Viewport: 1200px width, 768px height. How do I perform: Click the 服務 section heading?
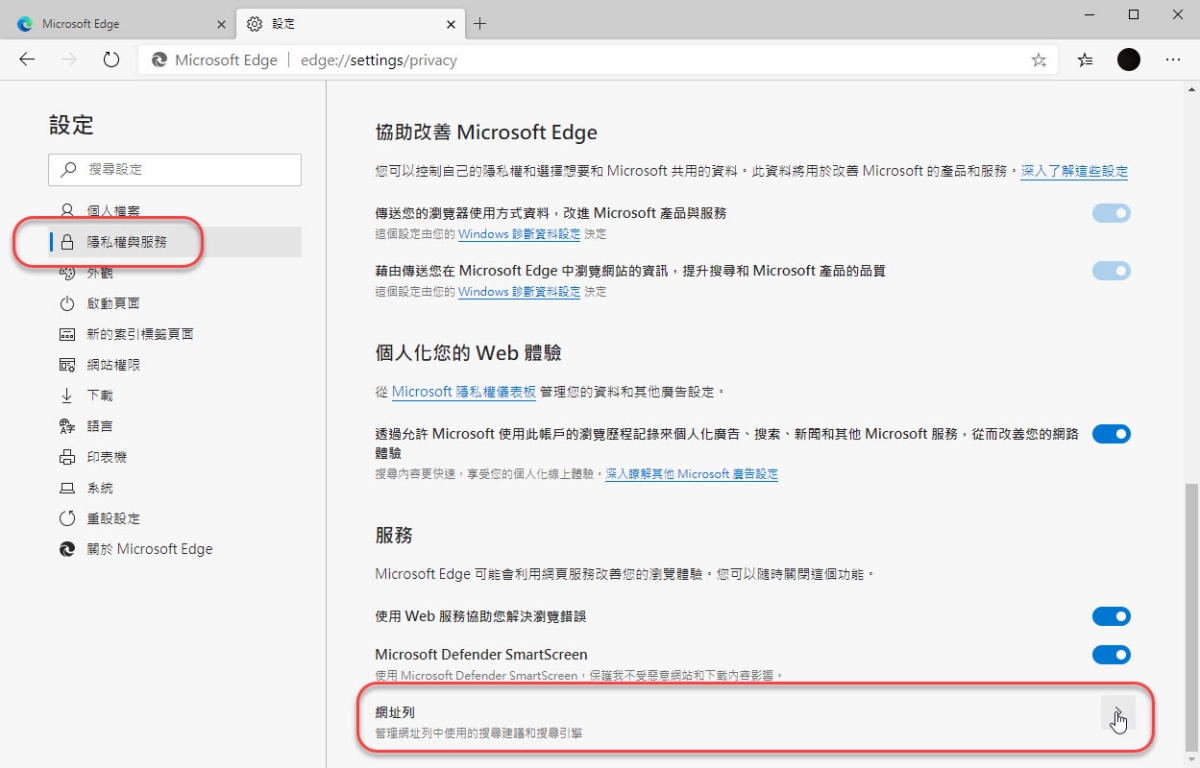[394, 535]
